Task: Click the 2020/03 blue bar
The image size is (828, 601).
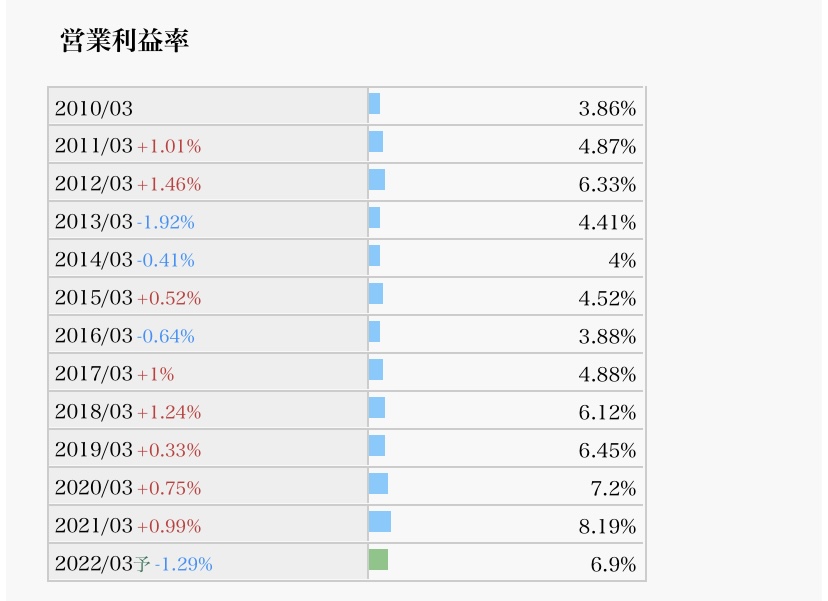Action: pos(379,484)
